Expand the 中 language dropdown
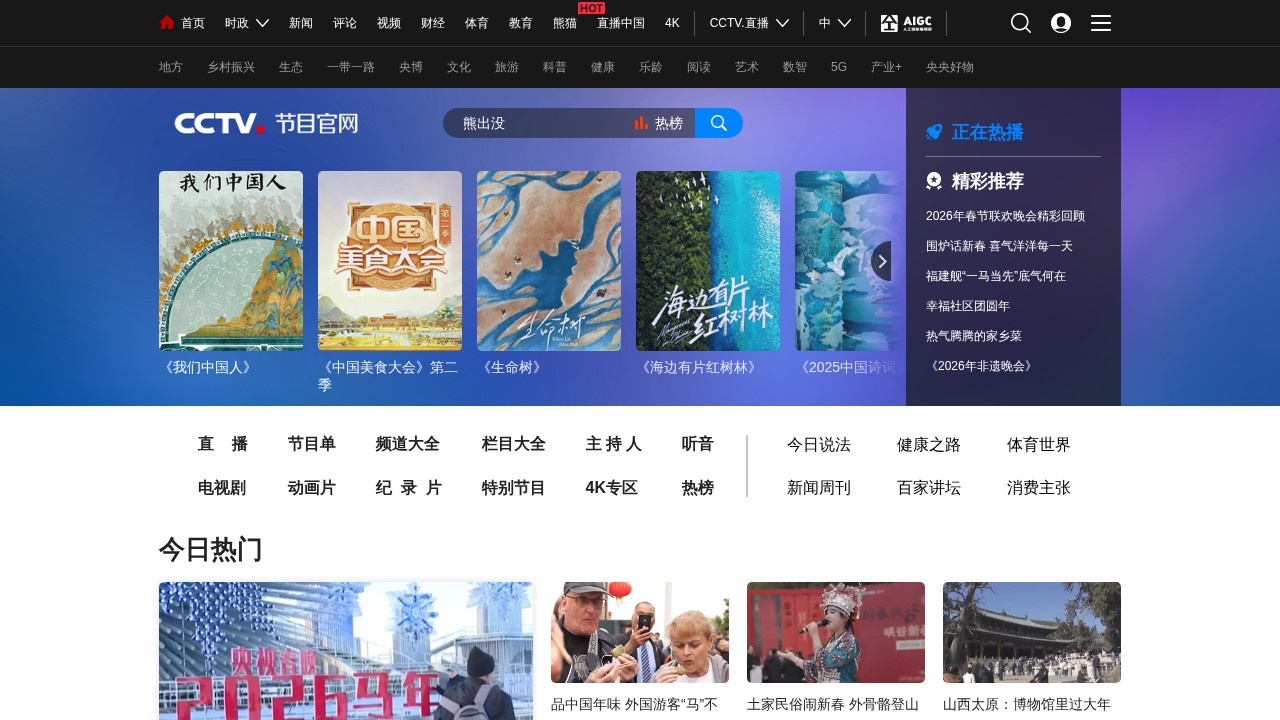The image size is (1280, 720). pyautogui.click(x=833, y=22)
